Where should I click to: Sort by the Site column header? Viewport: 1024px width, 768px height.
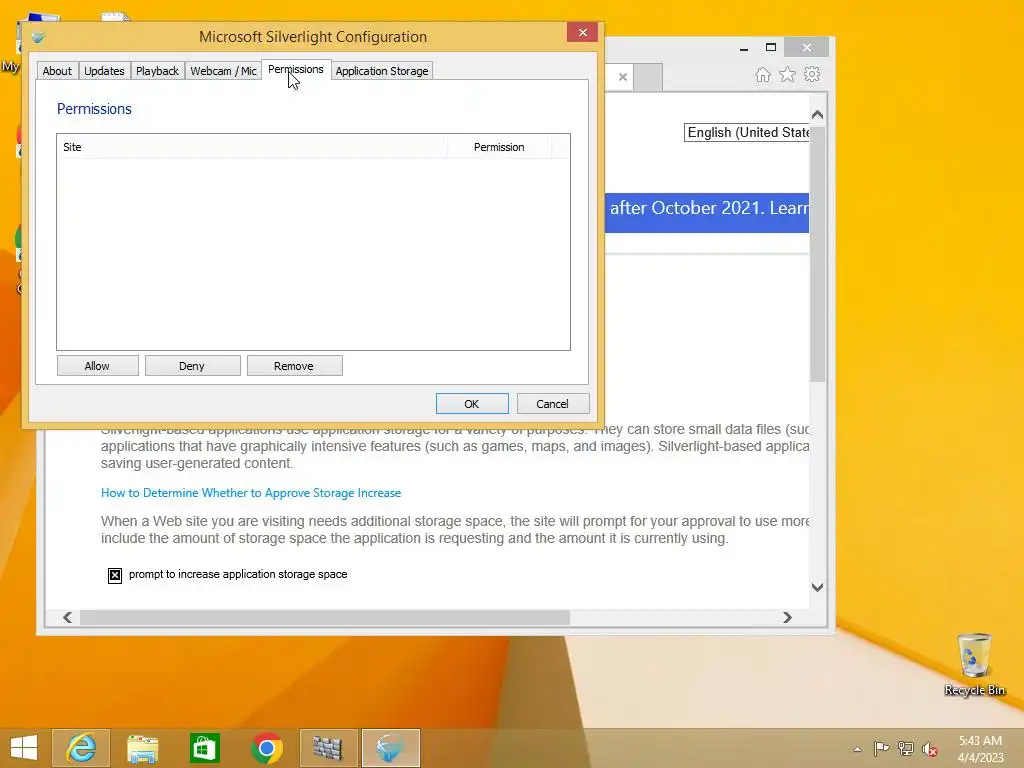tap(251, 147)
